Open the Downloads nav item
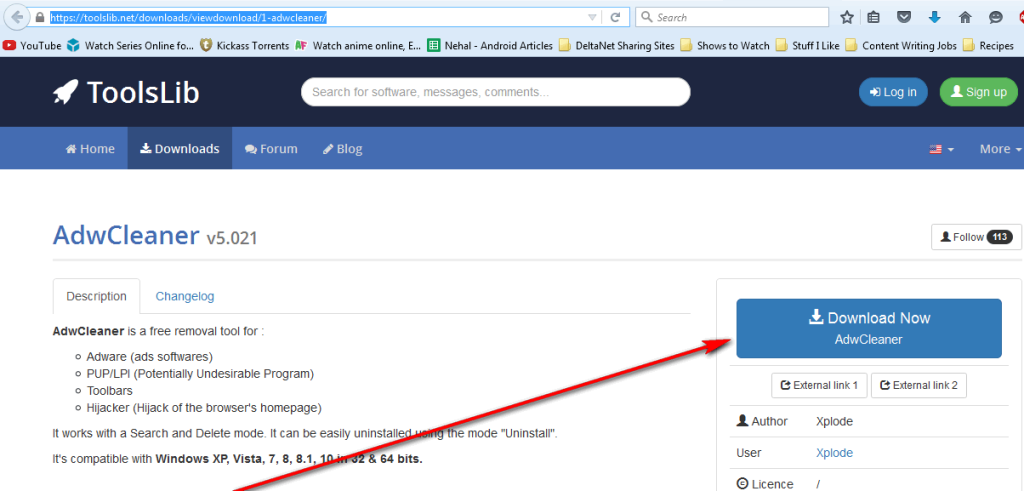The image size is (1024, 491). [x=180, y=149]
